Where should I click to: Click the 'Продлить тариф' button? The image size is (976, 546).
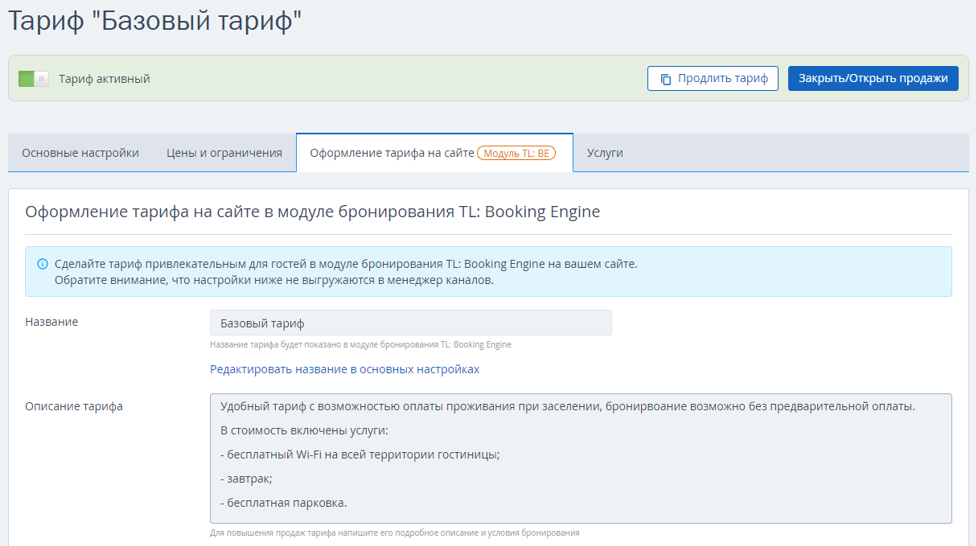(713, 78)
